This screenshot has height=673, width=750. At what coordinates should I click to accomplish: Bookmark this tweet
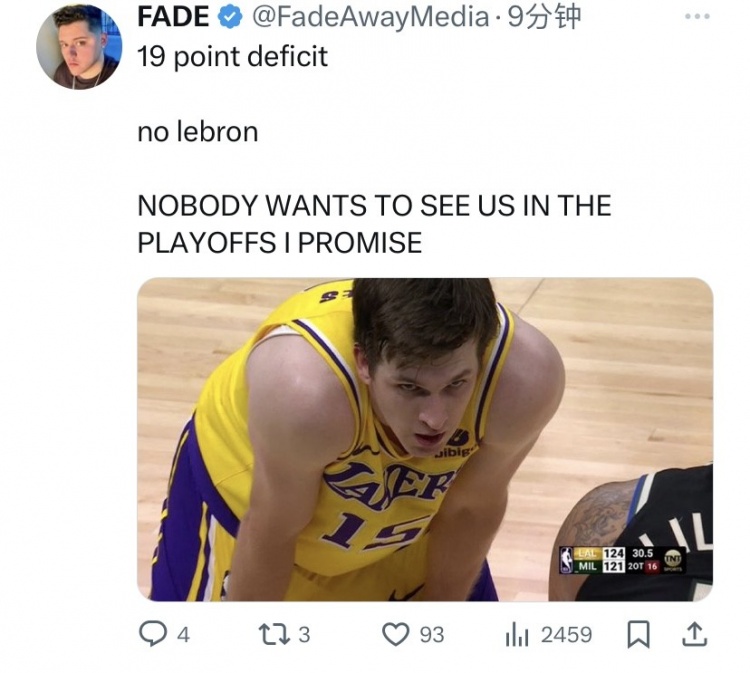point(638,634)
